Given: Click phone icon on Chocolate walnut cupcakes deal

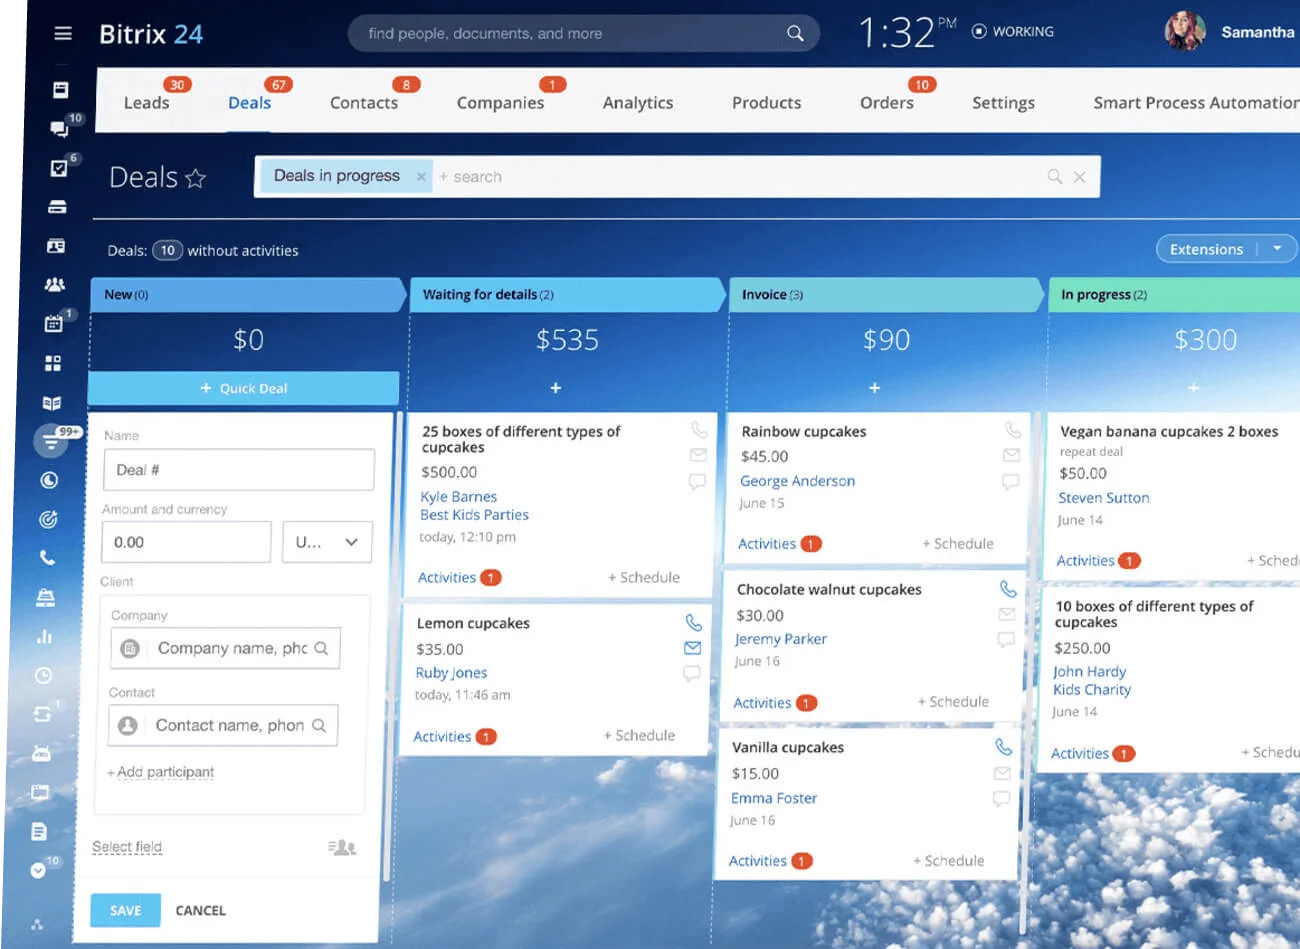Looking at the screenshot, I should tap(1008, 589).
